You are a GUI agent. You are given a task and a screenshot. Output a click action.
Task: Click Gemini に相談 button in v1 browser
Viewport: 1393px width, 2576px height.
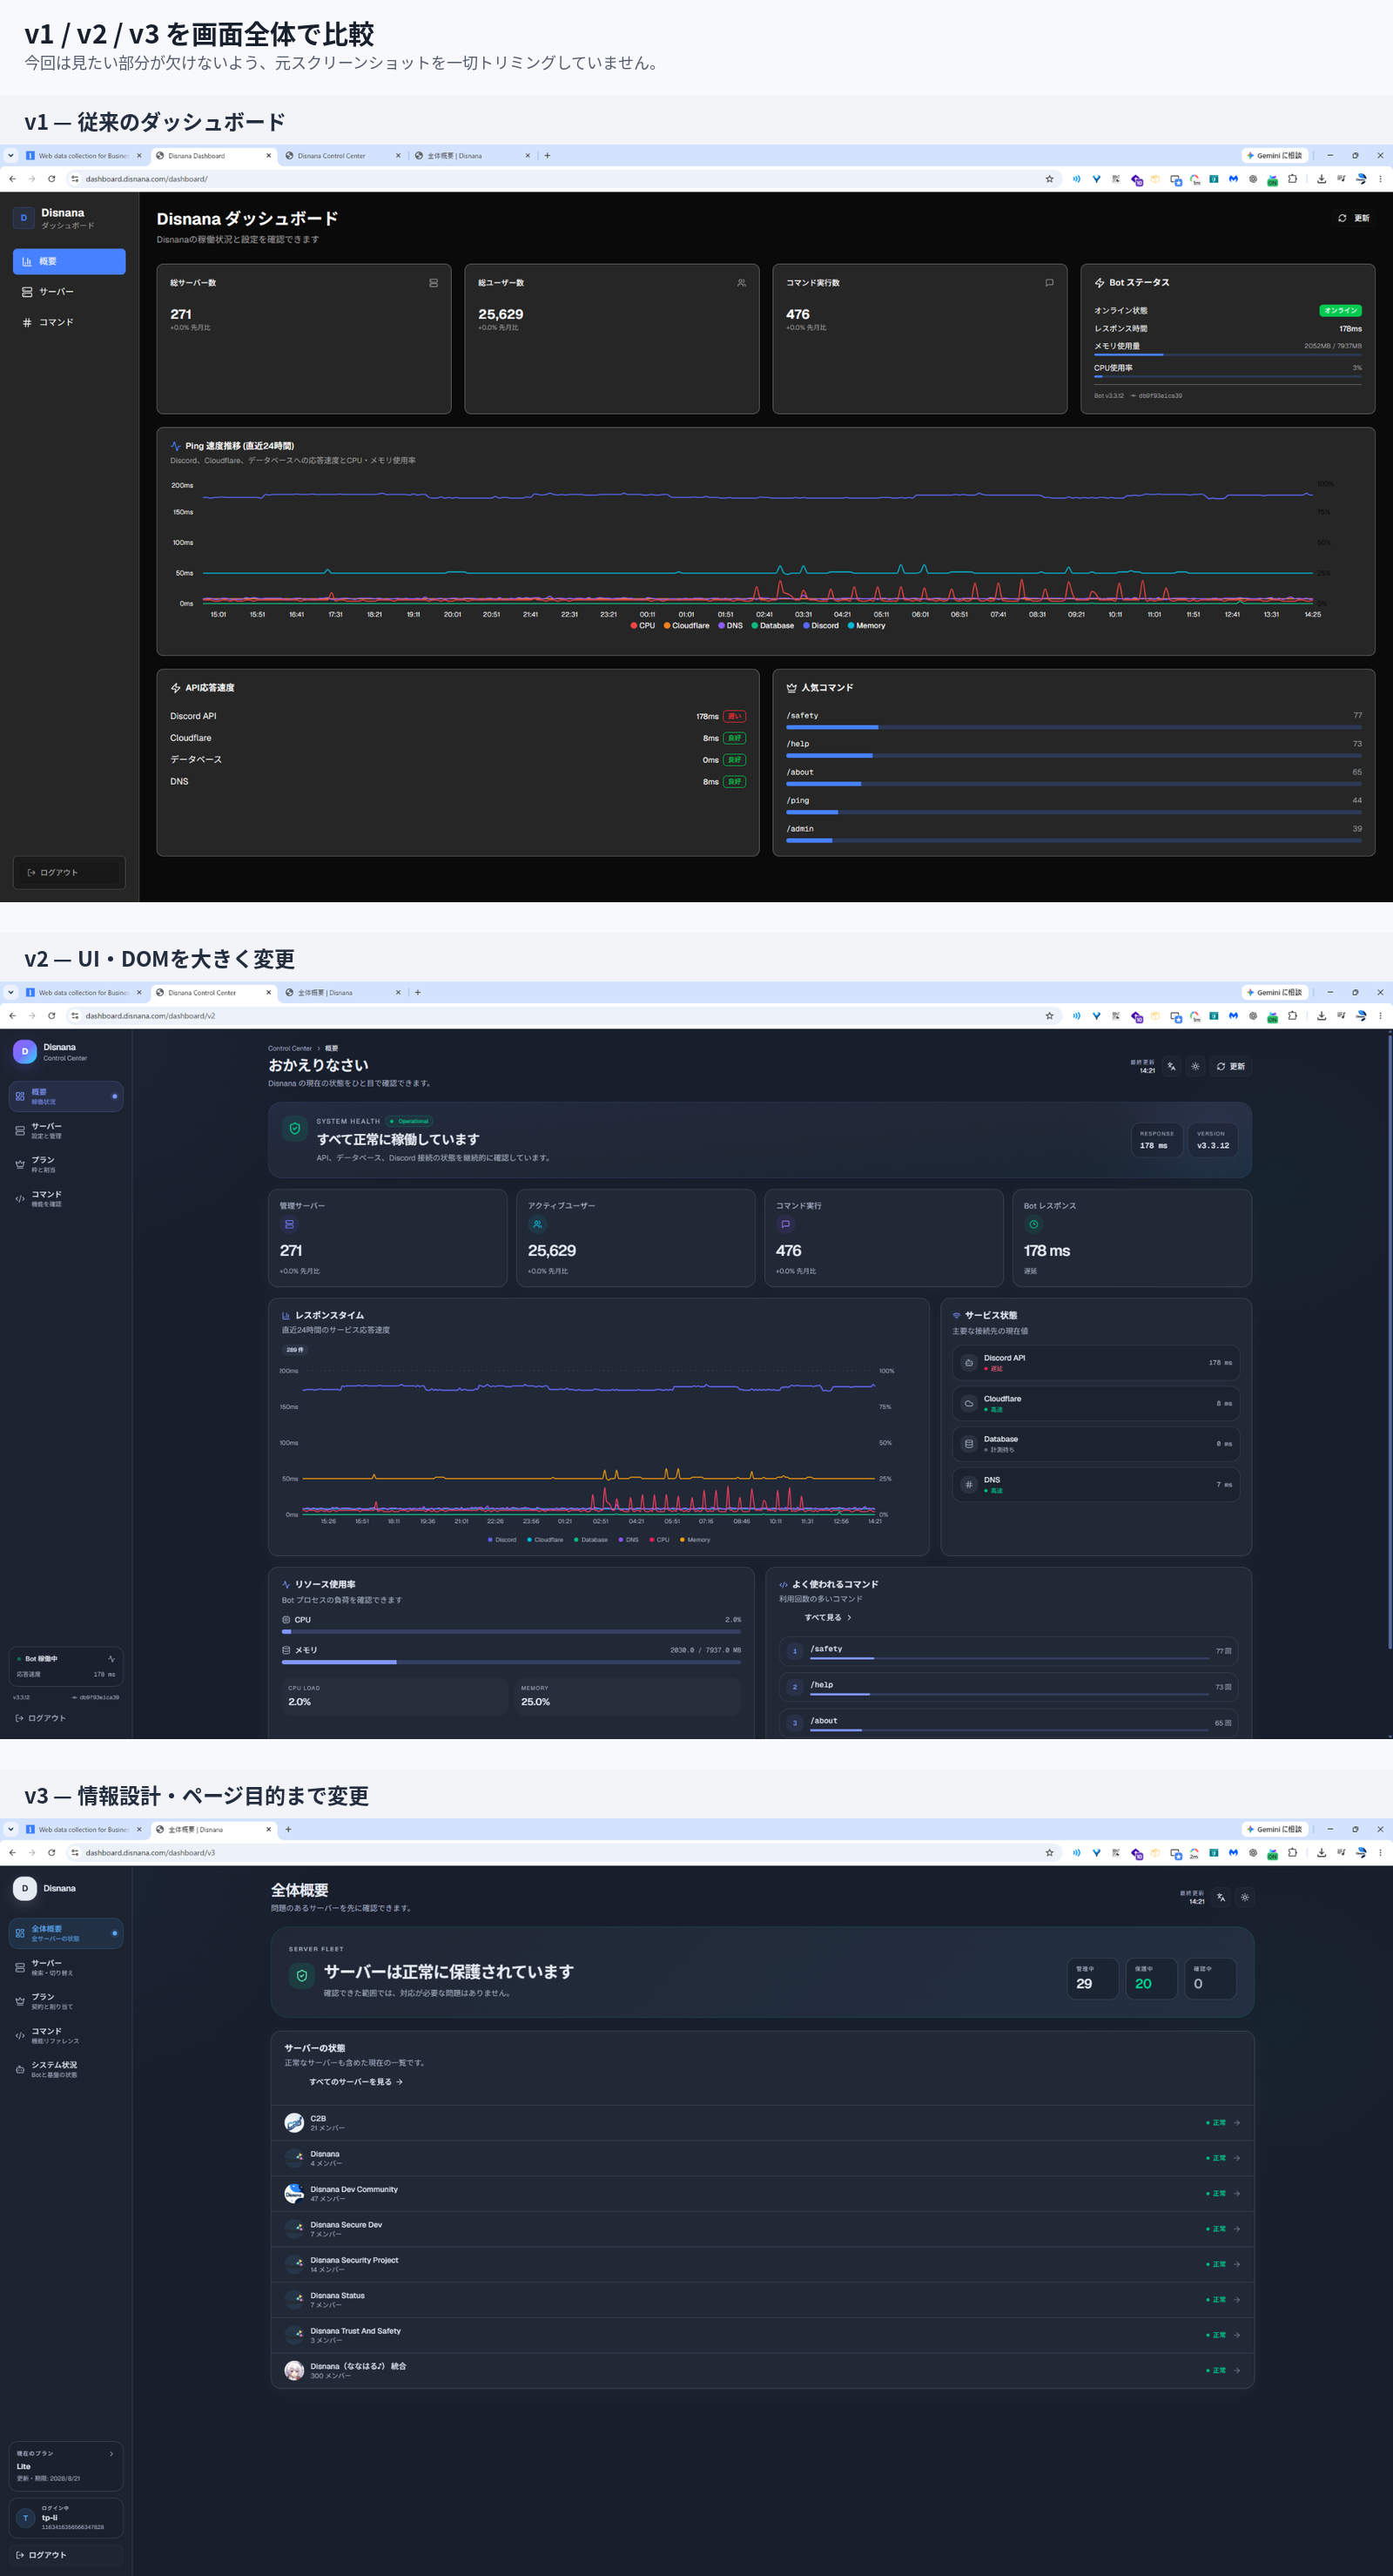tap(1275, 156)
